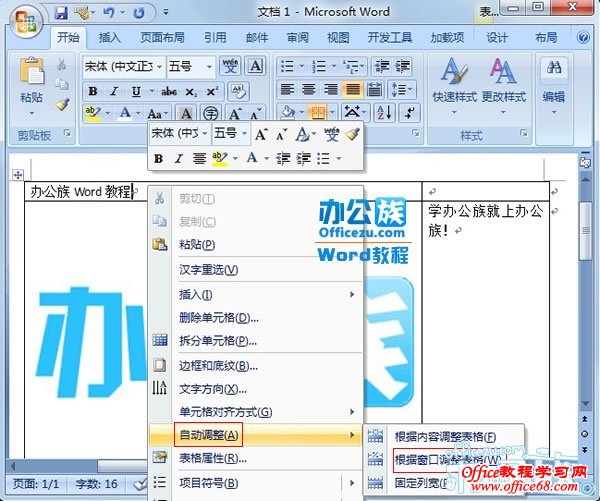Open ribbon font size dropdown 五号
The height and width of the screenshot is (501, 600).
(x=209, y=67)
